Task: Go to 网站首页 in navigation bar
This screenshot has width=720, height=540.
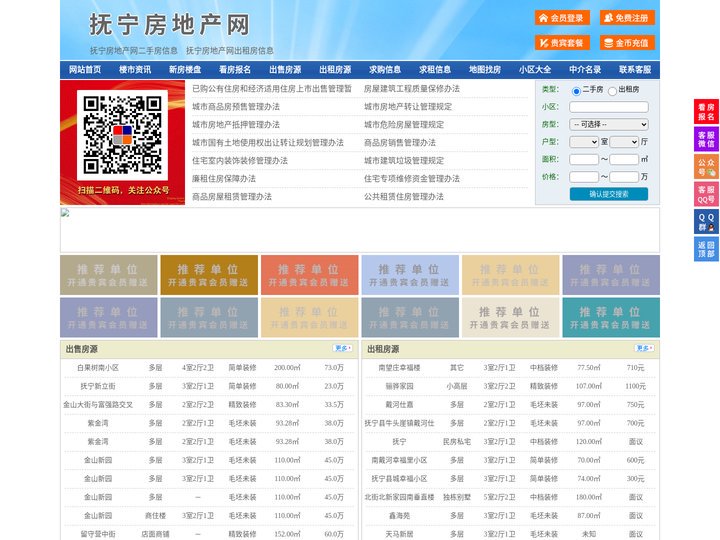Action: (85, 70)
